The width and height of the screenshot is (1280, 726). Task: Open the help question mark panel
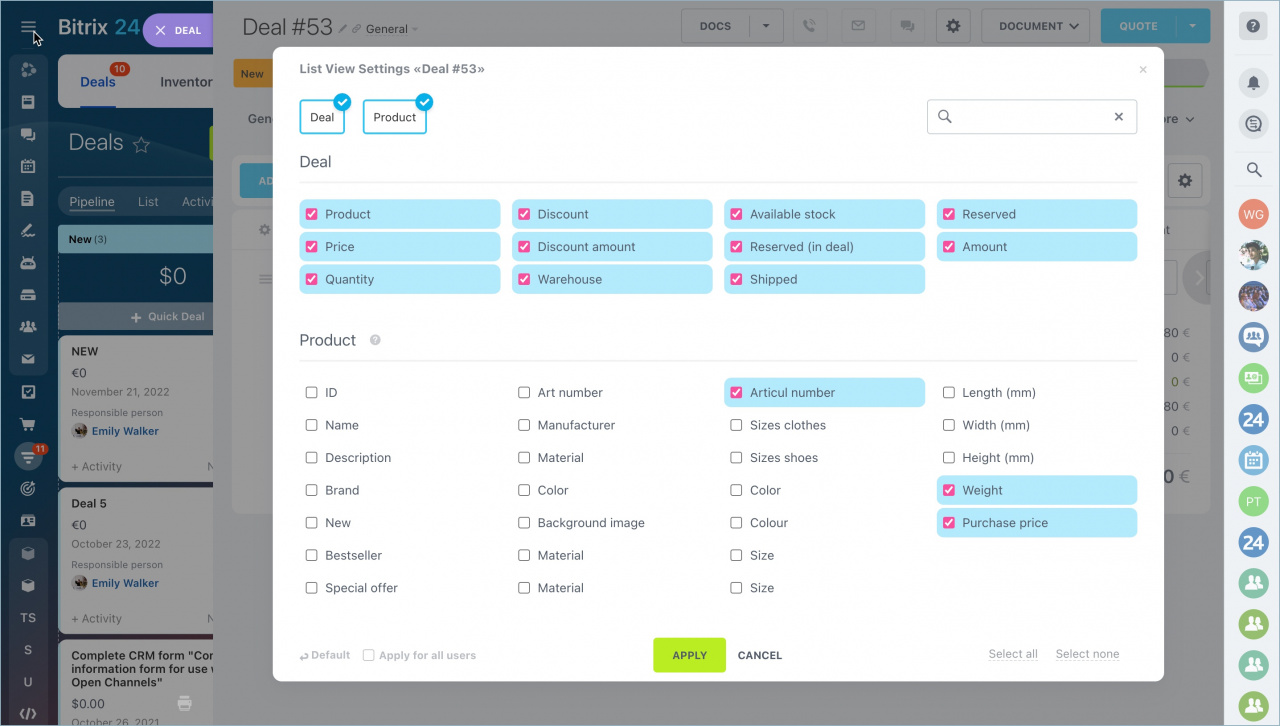pos(1252,25)
